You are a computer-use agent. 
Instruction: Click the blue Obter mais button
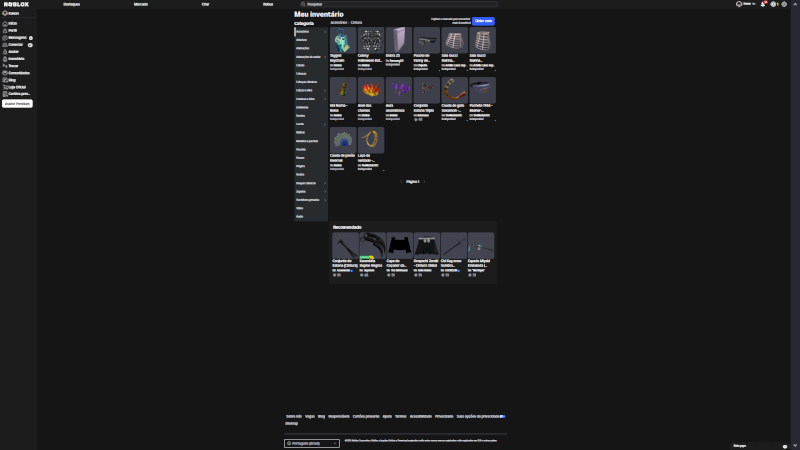[x=484, y=20]
